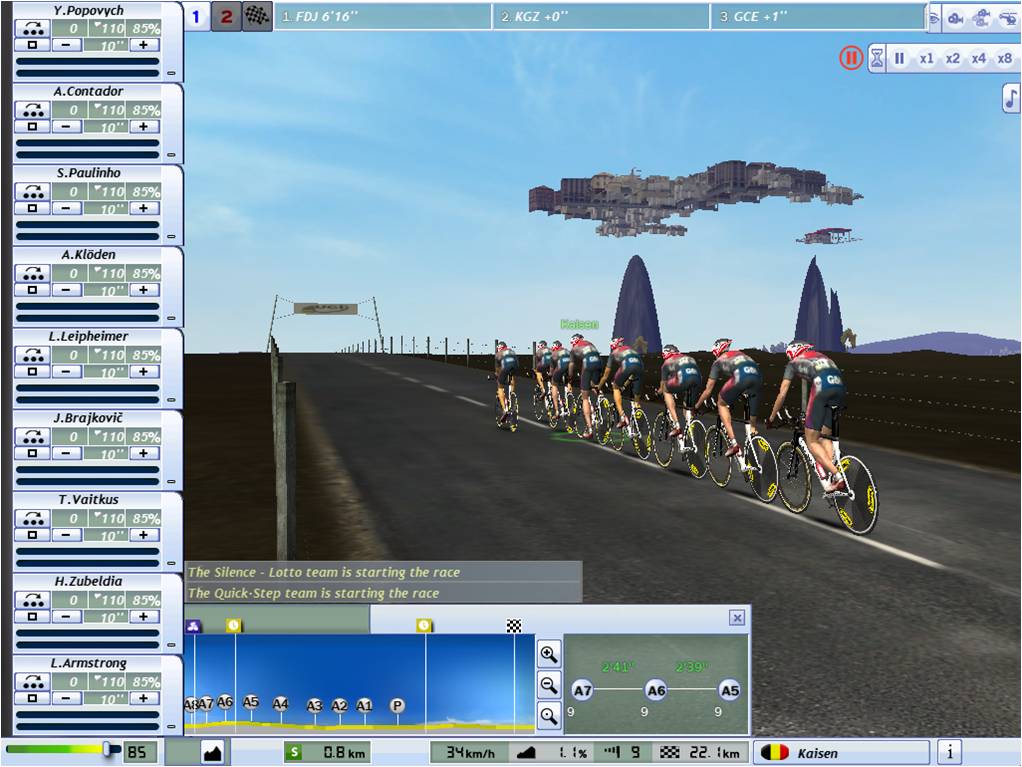Zoom in on the stage profile
The image size is (1022, 767).
point(549,655)
